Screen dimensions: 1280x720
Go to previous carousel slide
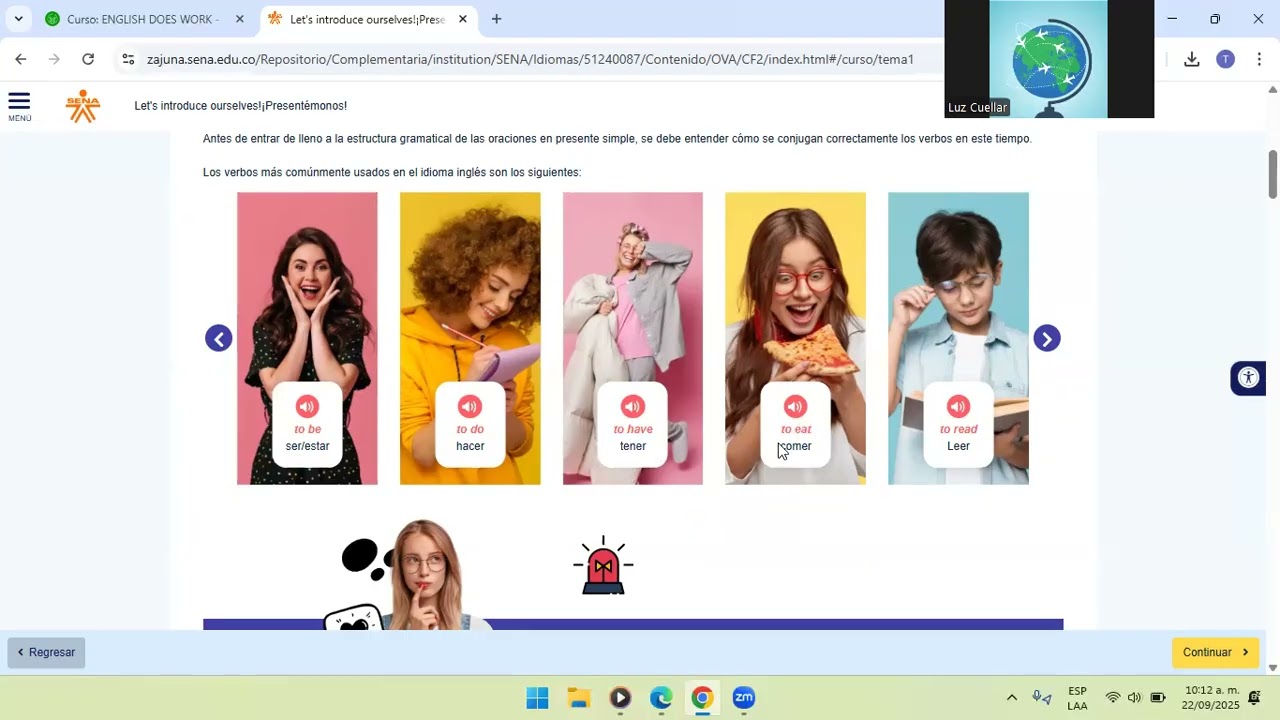click(219, 338)
